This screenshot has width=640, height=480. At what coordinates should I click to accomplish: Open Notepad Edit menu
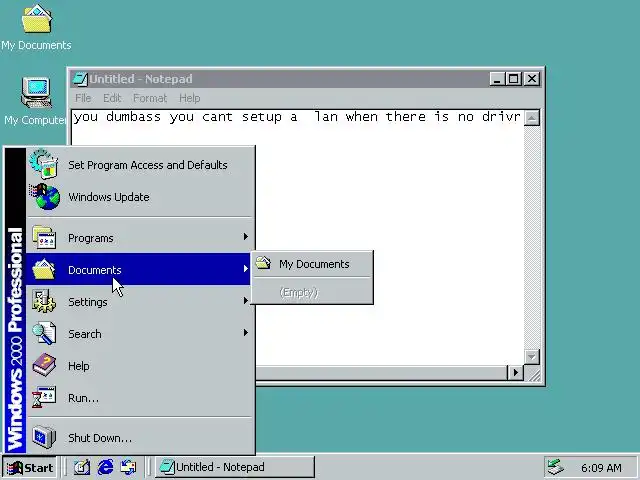coord(112,98)
